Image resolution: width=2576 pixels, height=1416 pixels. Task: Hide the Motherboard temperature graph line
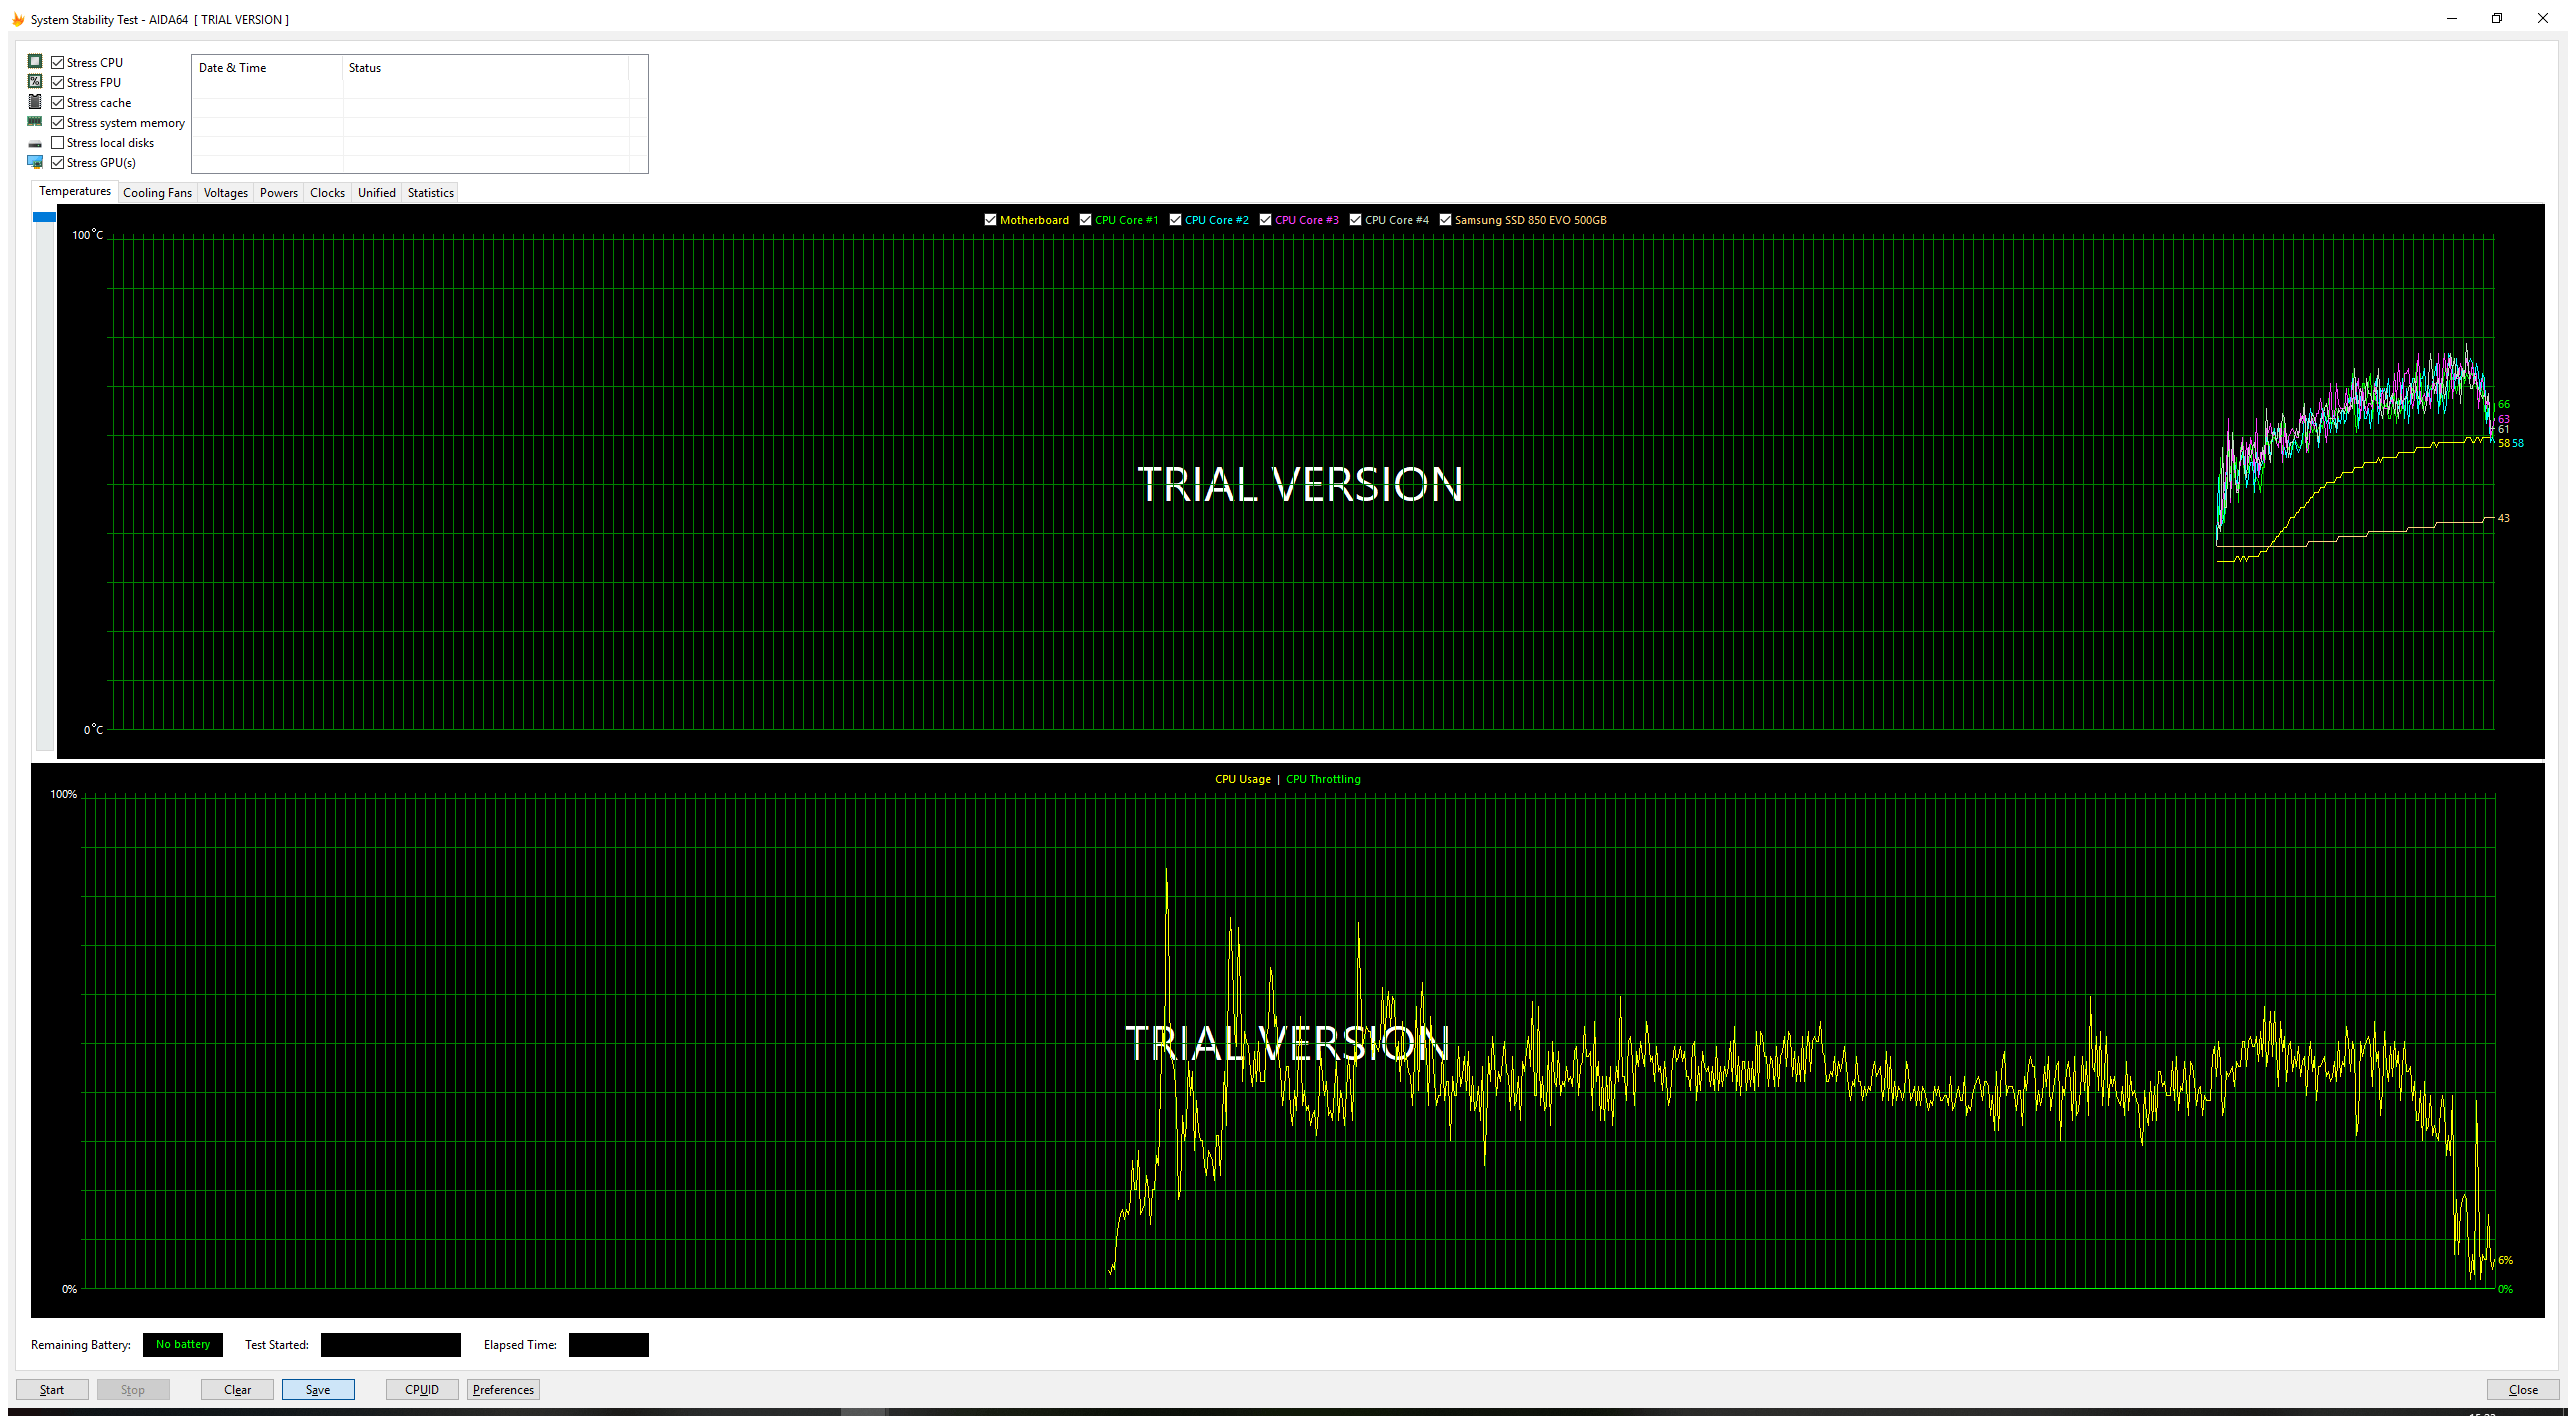(990, 220)
